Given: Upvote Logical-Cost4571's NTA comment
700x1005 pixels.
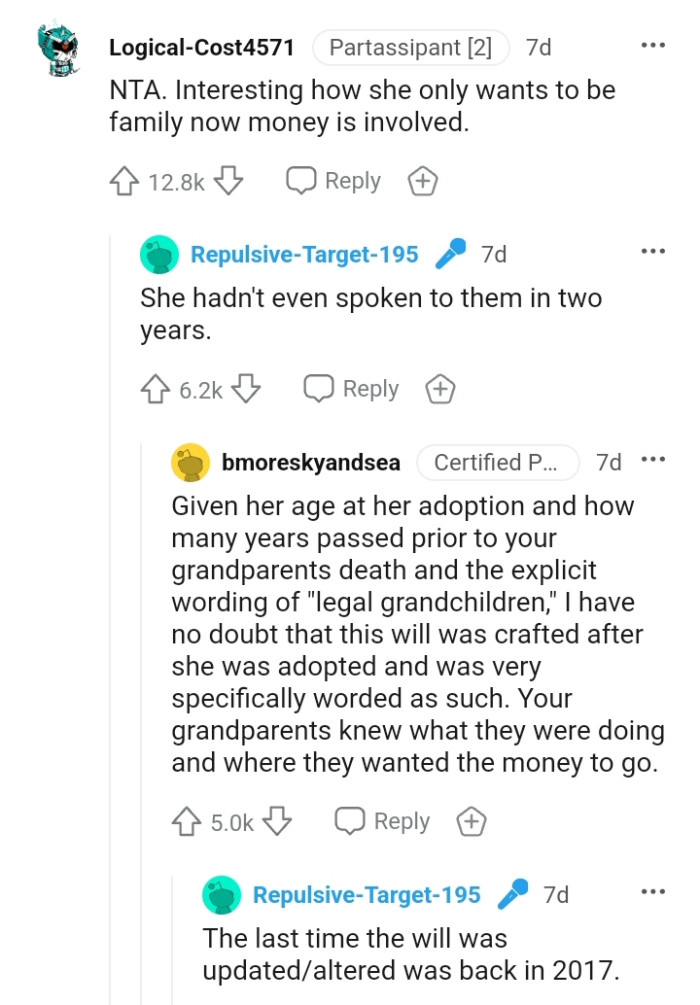Looking at the screenshot, I should [123, 181].
